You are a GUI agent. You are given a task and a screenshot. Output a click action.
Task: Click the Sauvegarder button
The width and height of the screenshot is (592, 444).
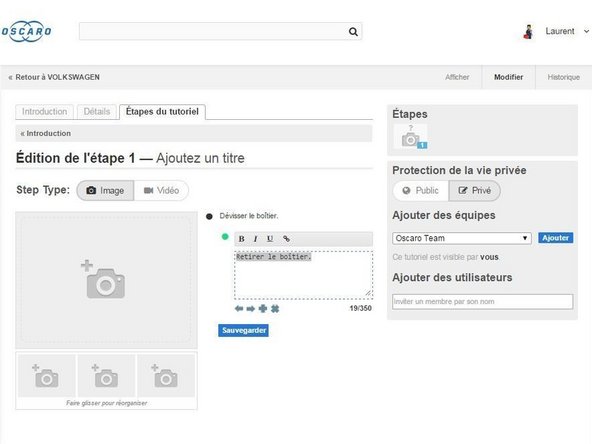[244, 330]
